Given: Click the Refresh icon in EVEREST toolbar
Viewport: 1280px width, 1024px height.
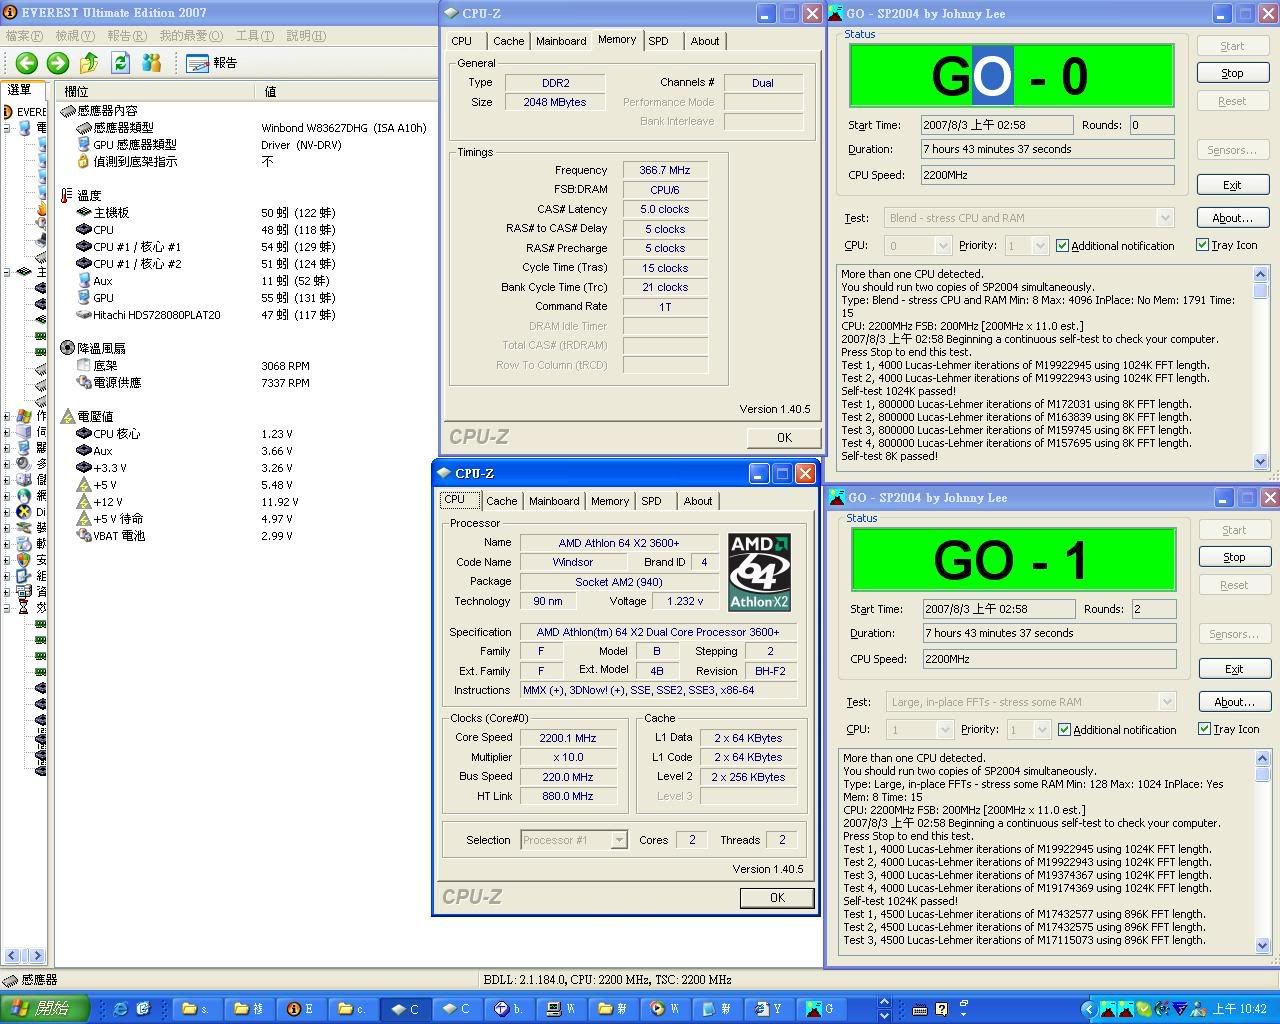Looking at the screenshot, I should point(121,63).
